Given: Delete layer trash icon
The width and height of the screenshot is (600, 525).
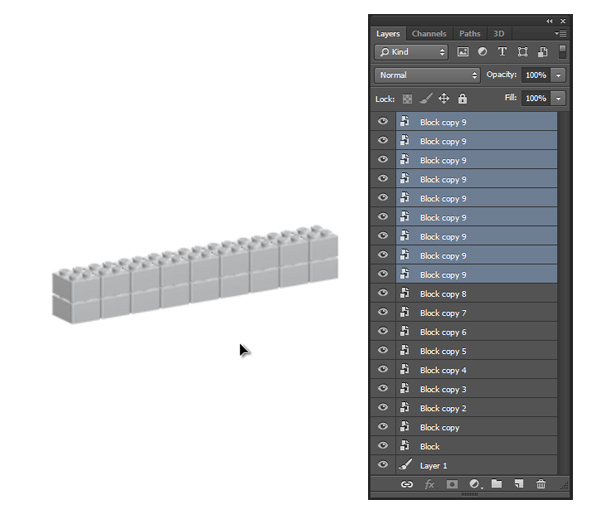Looking at the screenshot, I should 541,484.
